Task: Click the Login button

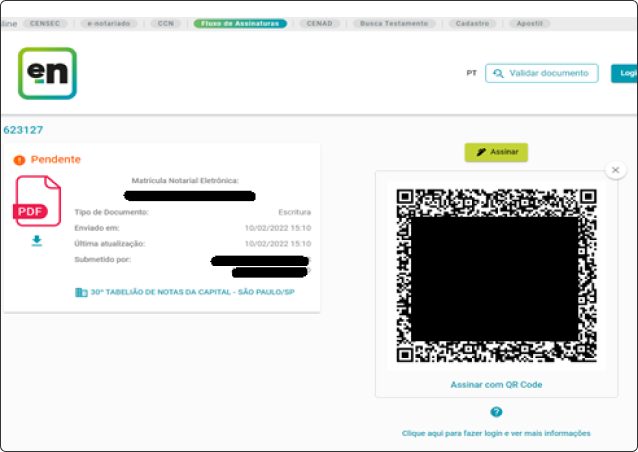Action: point(626,73)
